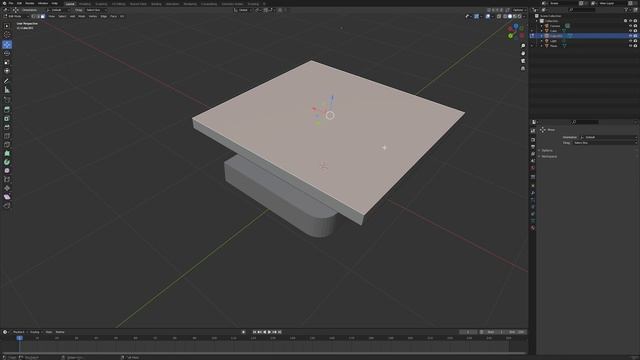
Task: Open the Tool properties tab
Action: [533, 131]
